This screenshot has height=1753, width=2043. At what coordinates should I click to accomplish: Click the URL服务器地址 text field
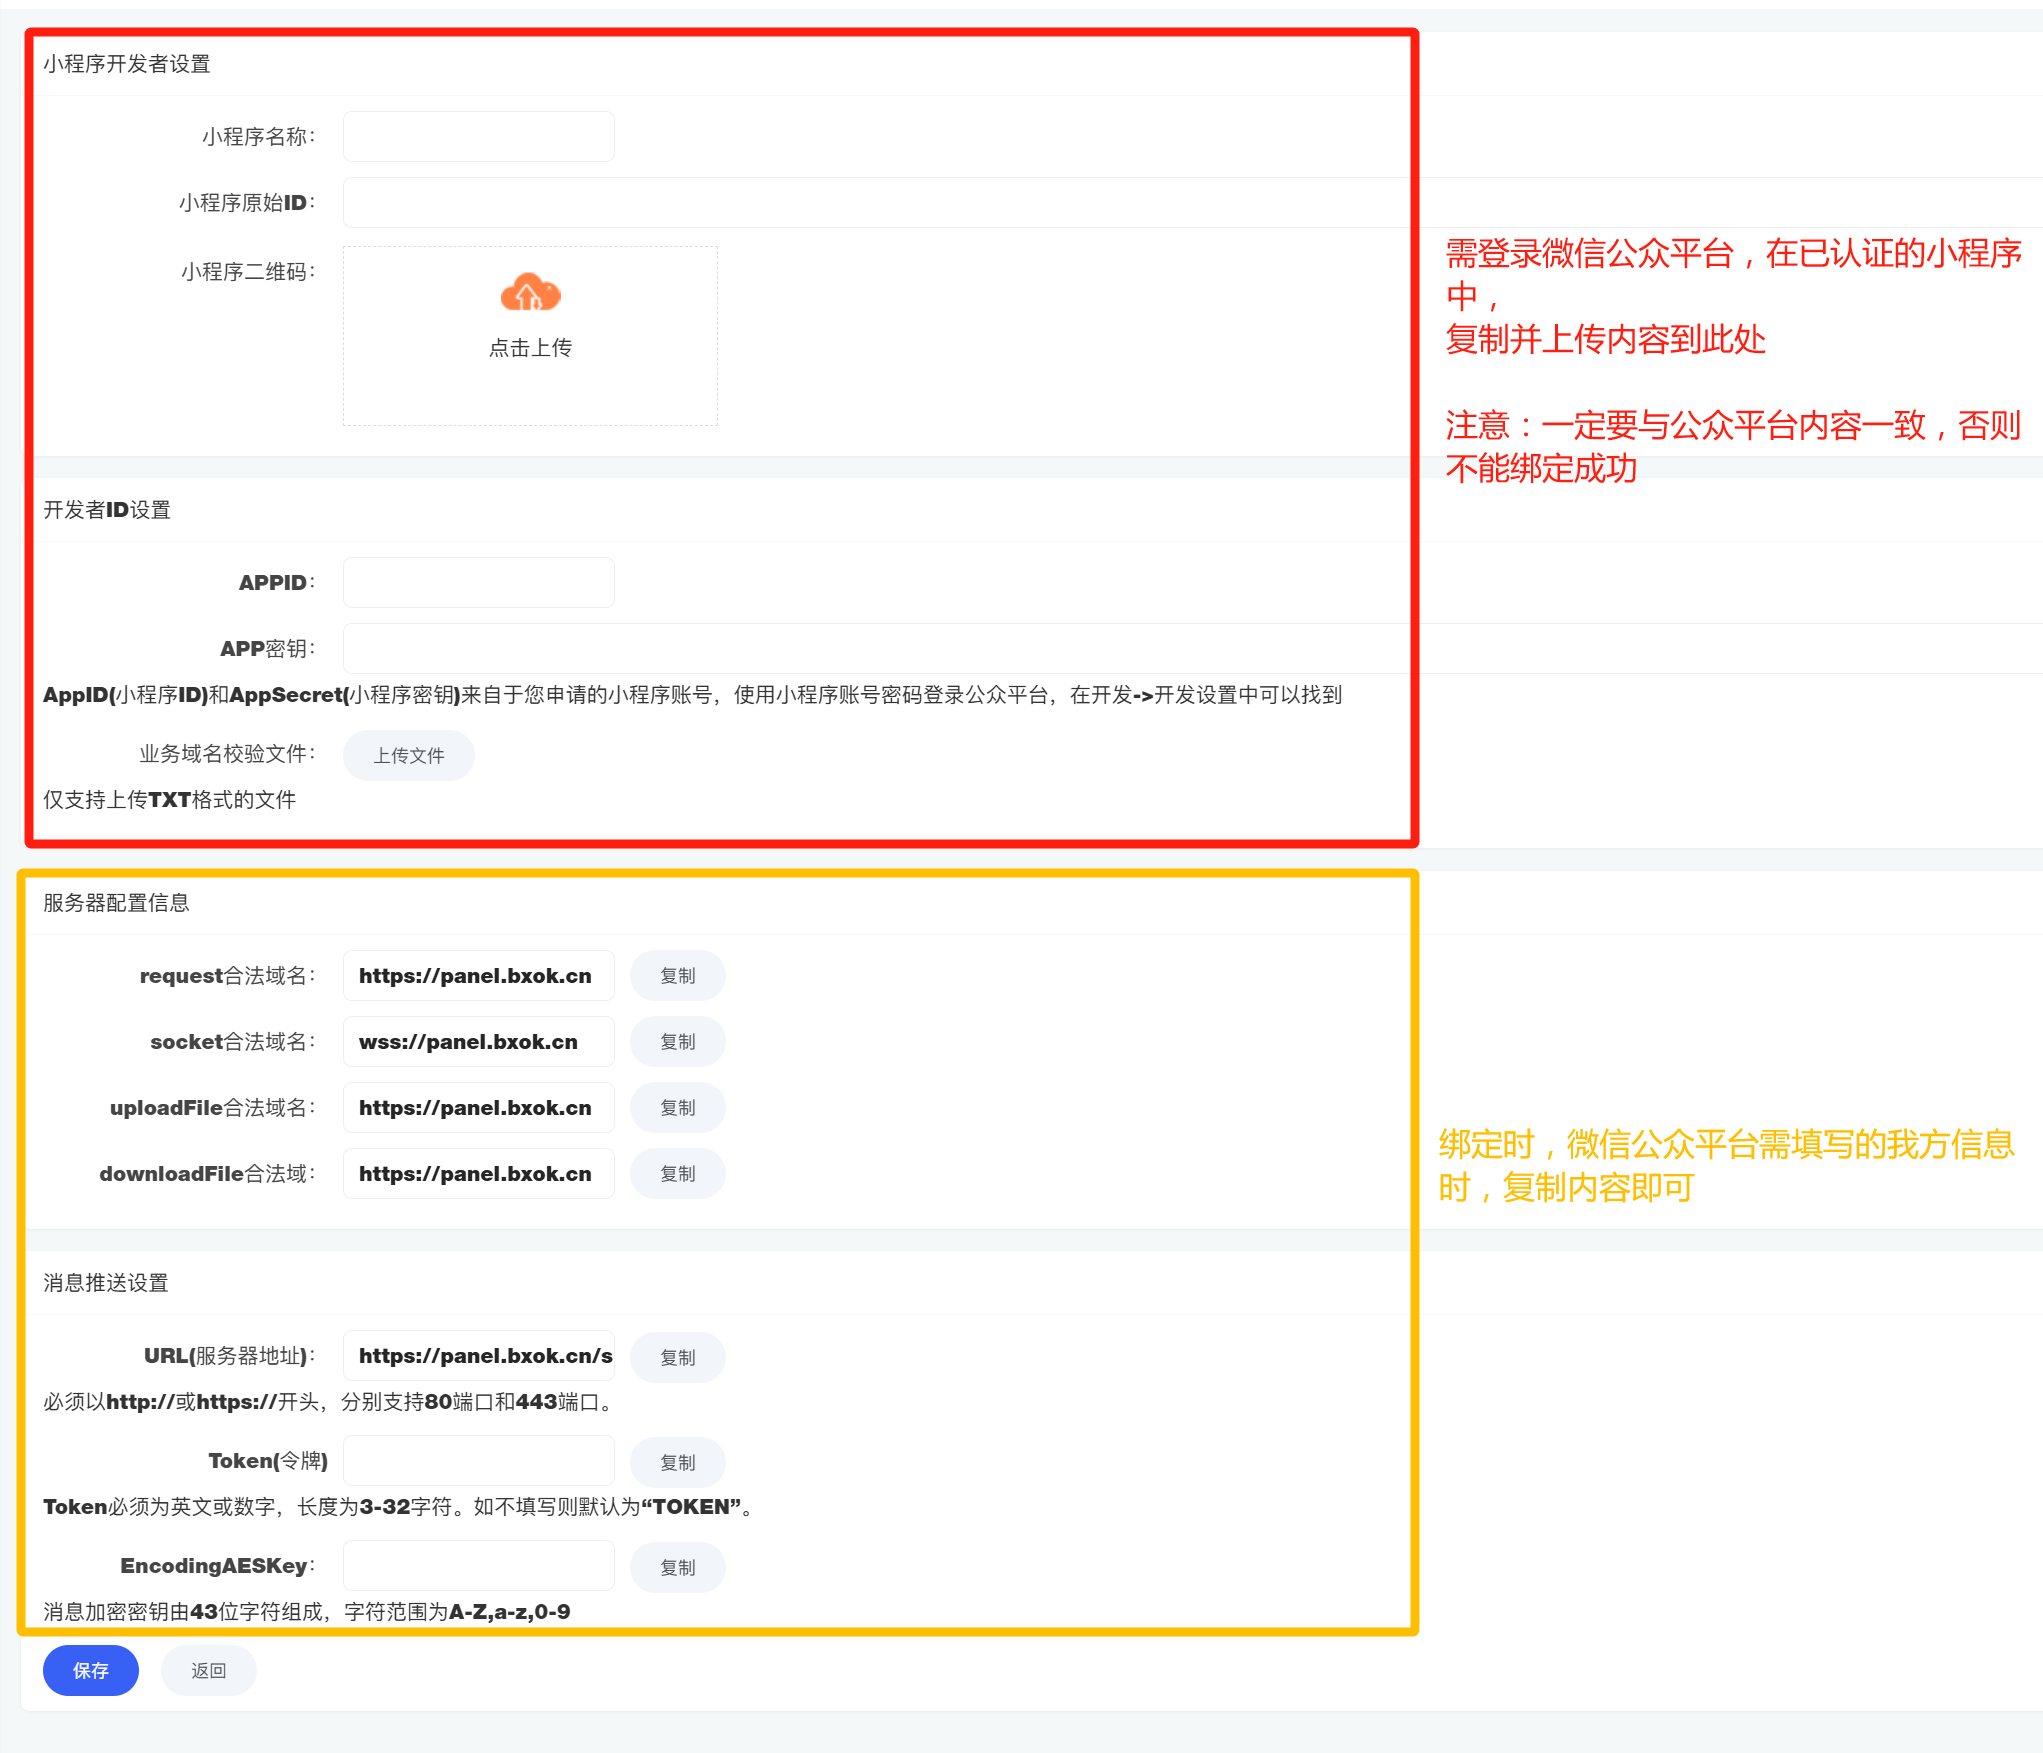[478, 1356]
